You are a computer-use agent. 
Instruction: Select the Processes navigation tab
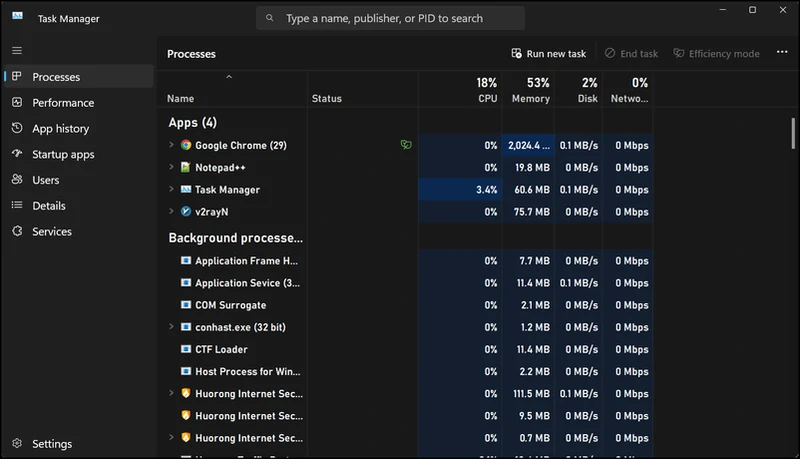pyautogui.click(x=56, y=77)
